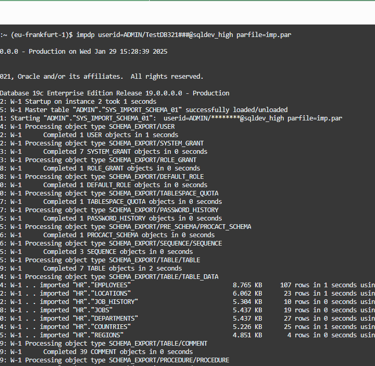
Task: Click the '5.226 KB' size value
Action: 247,326
